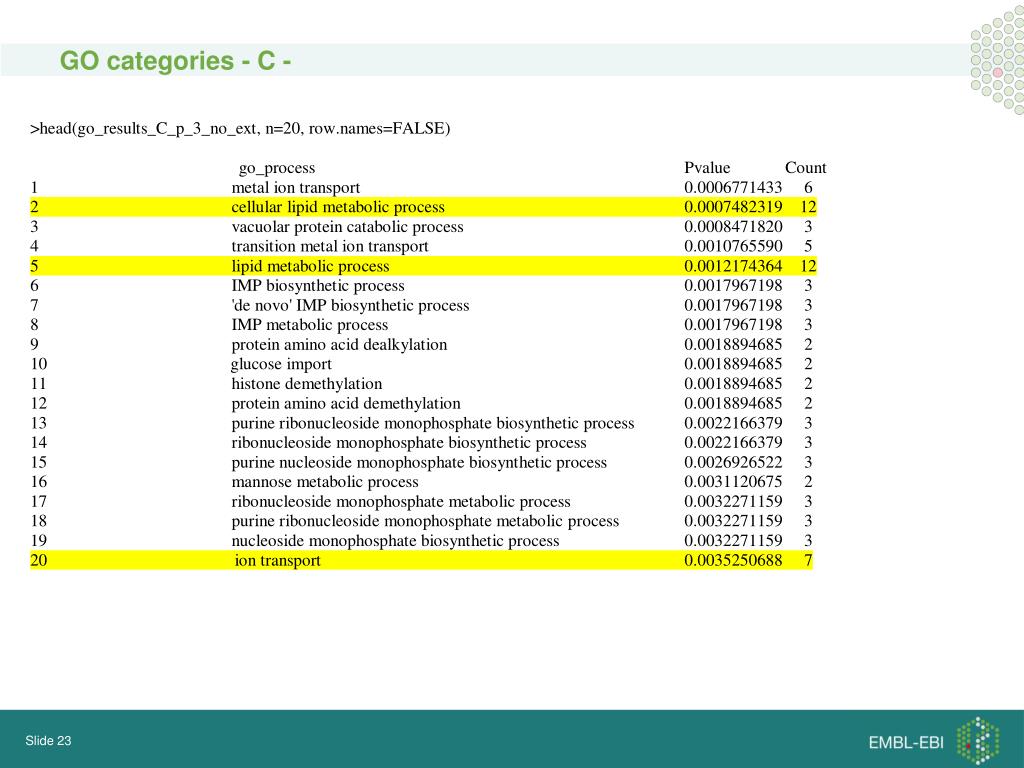
Task: Click the Count column header
Action: pyautogui.click(x=806, y=168)
